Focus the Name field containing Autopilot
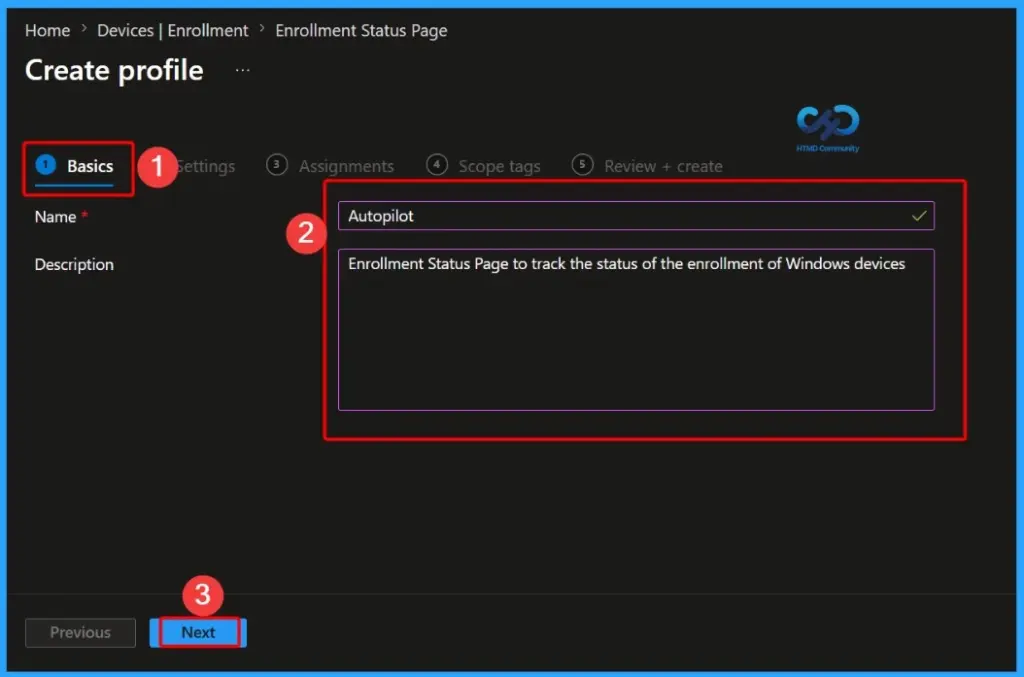This screenshot has height=677, width=1024. click(x=635, y=216)
